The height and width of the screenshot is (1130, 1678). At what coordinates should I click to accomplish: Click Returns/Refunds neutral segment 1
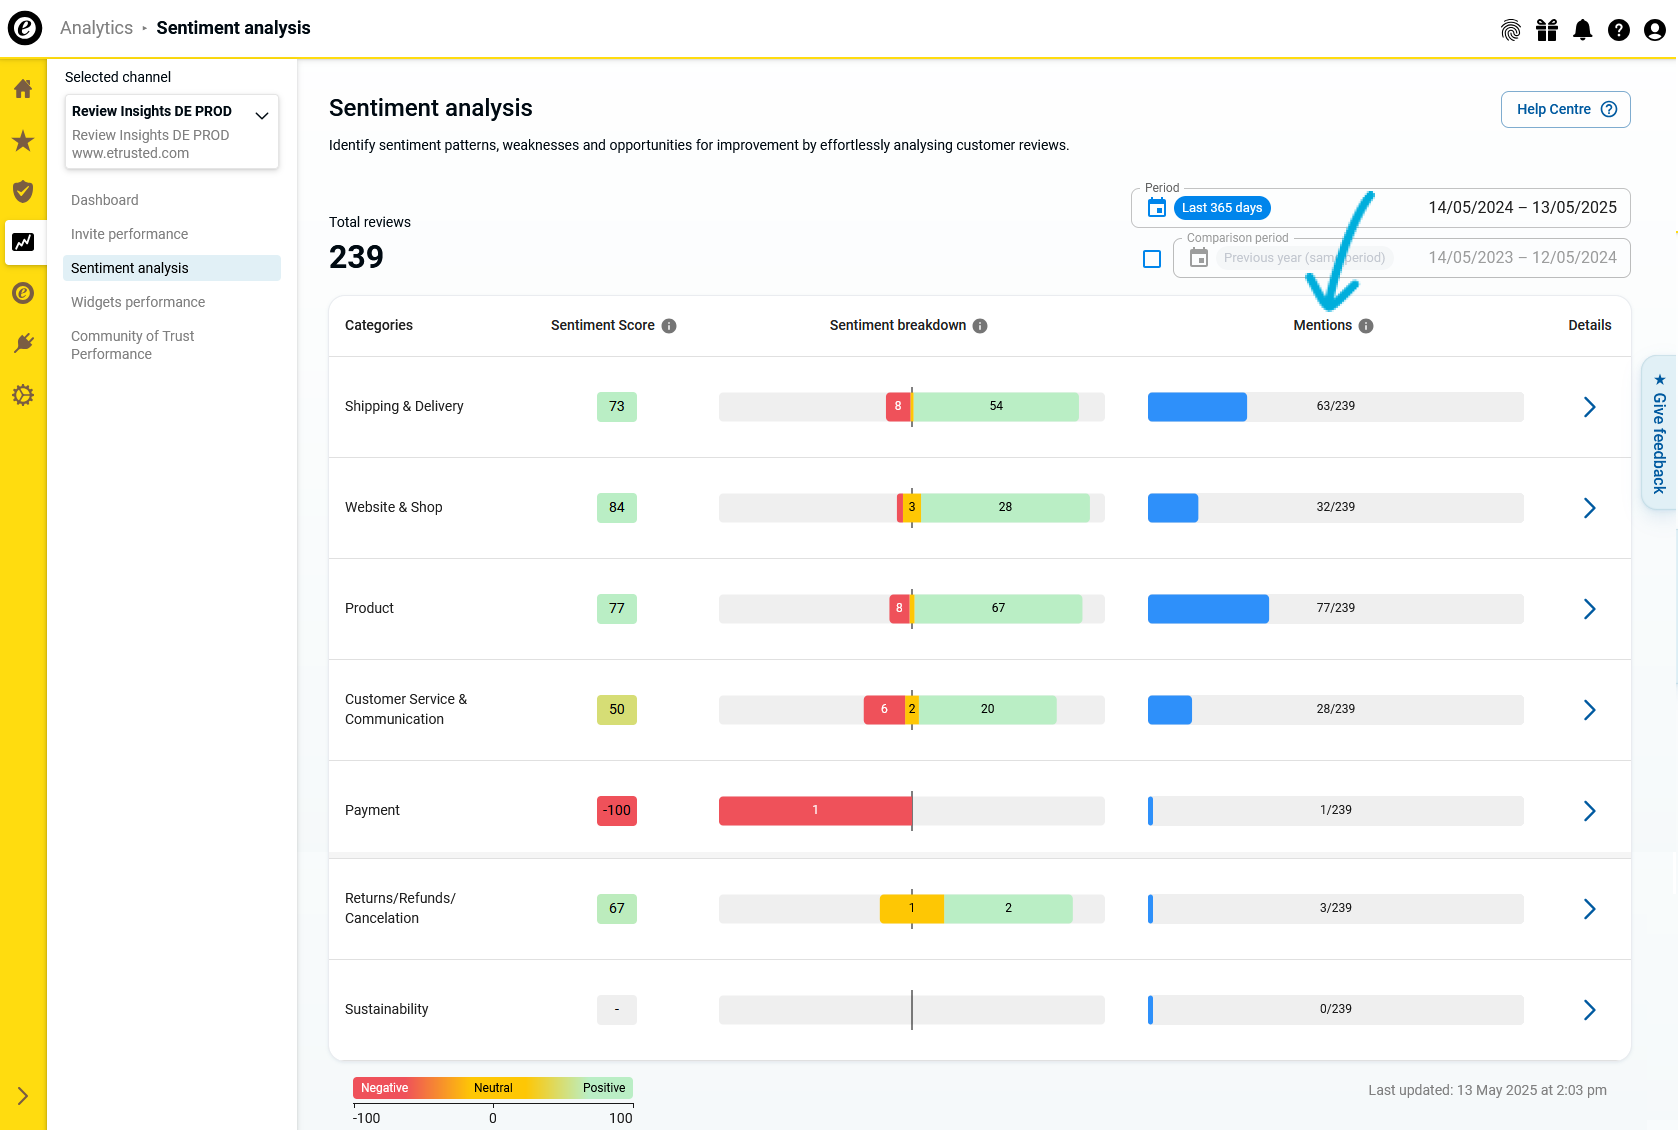pos(912,909)
